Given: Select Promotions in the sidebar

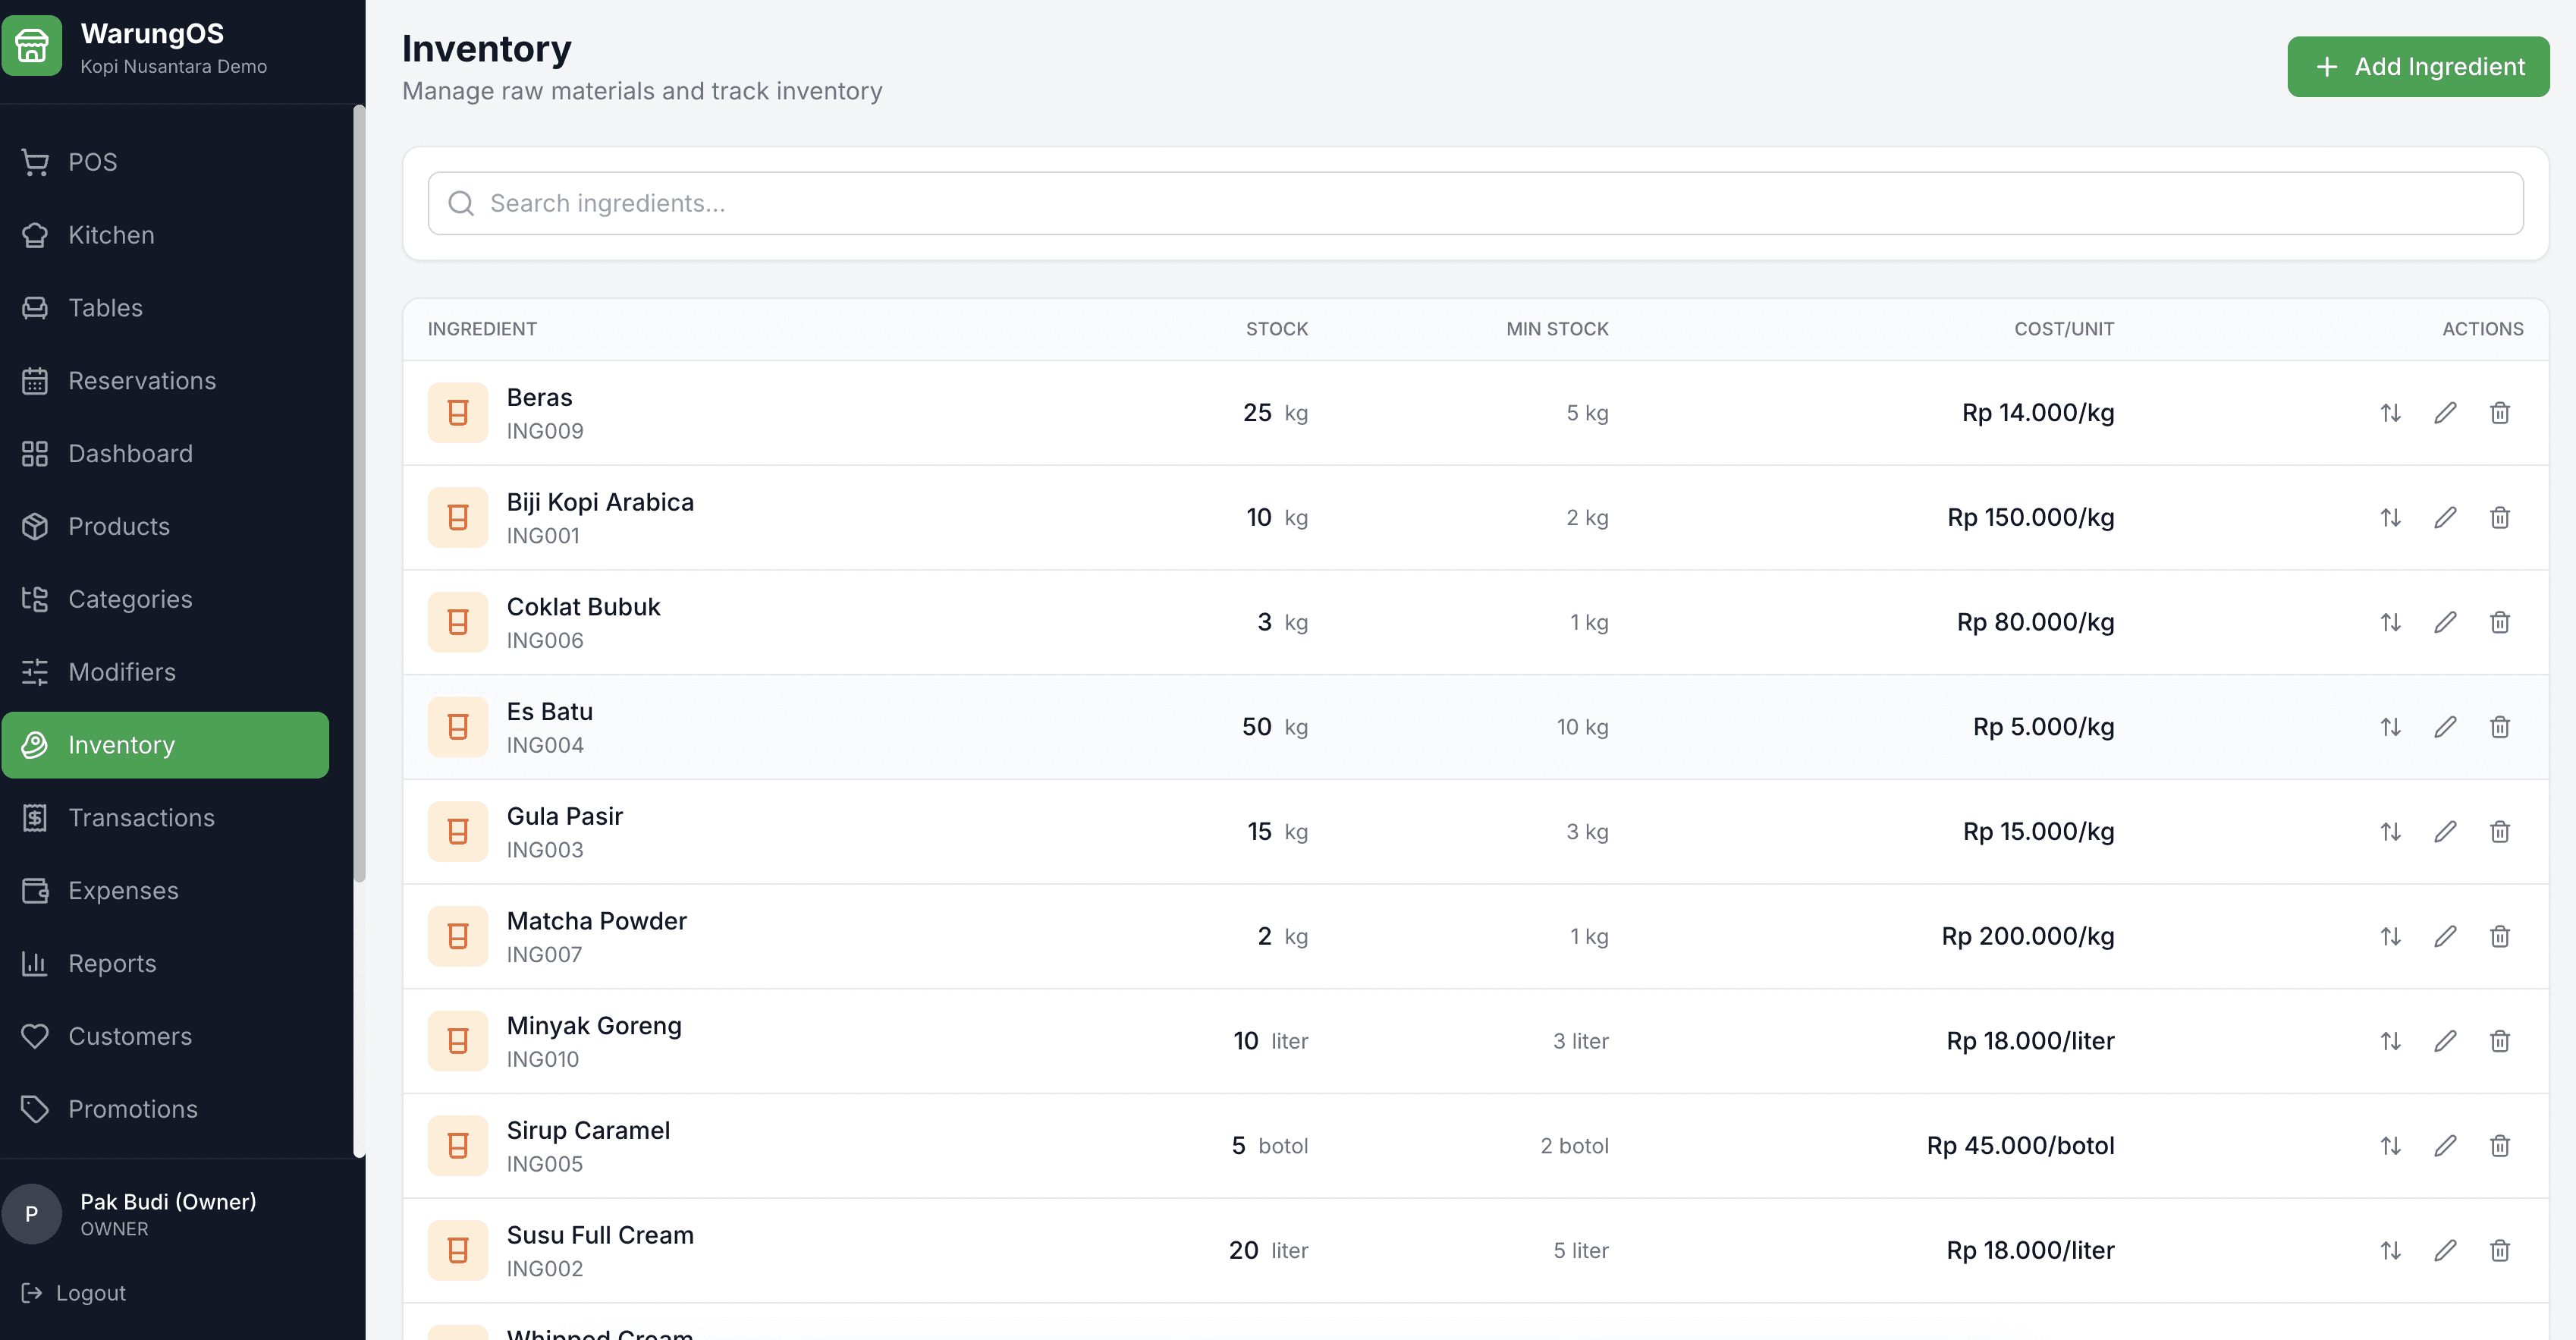Looking at the screenshot, I should point(133,1109).
